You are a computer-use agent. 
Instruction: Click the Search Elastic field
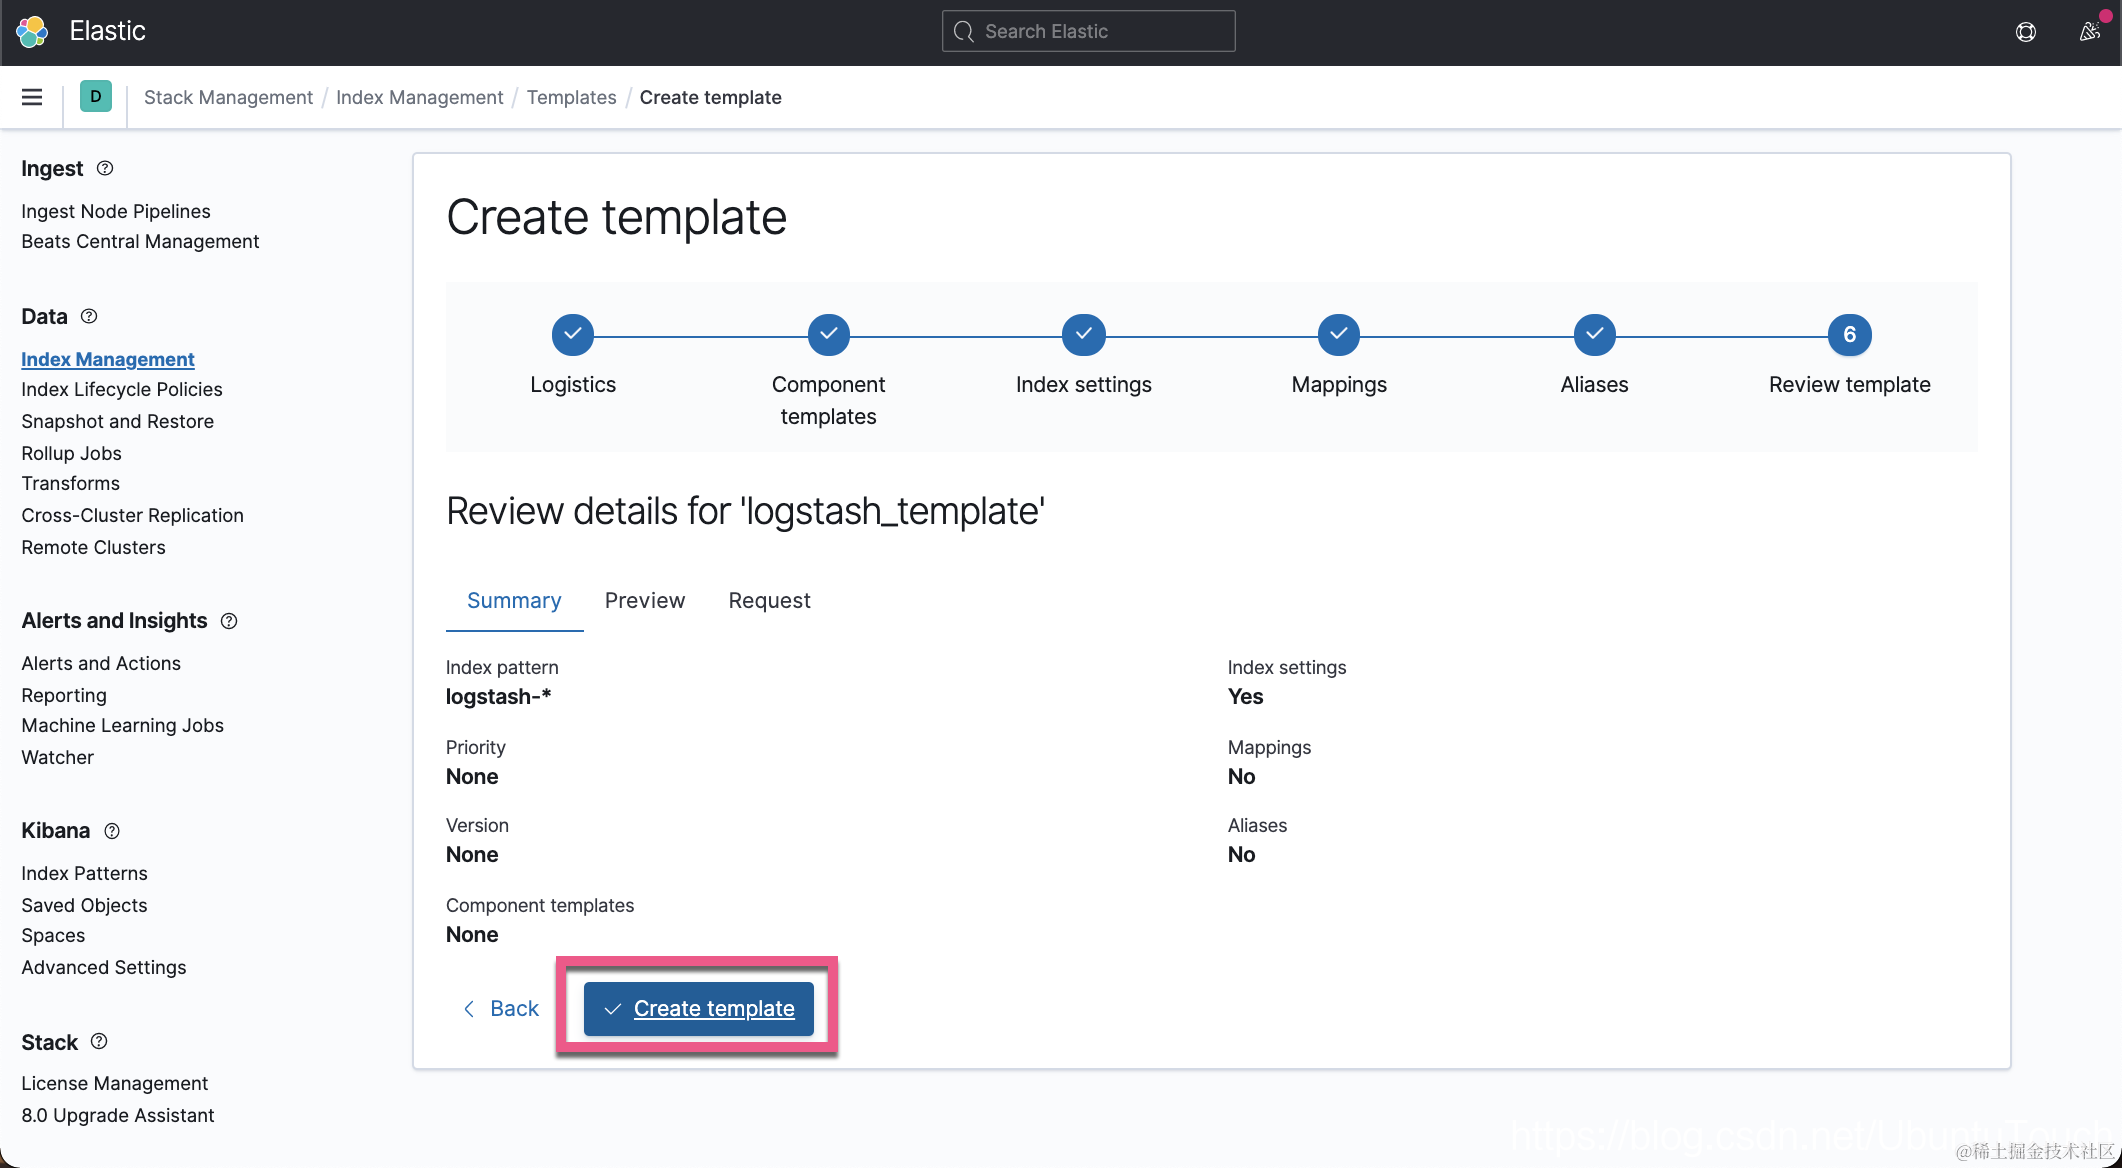pyautogui.click(x=1089, y=31)
